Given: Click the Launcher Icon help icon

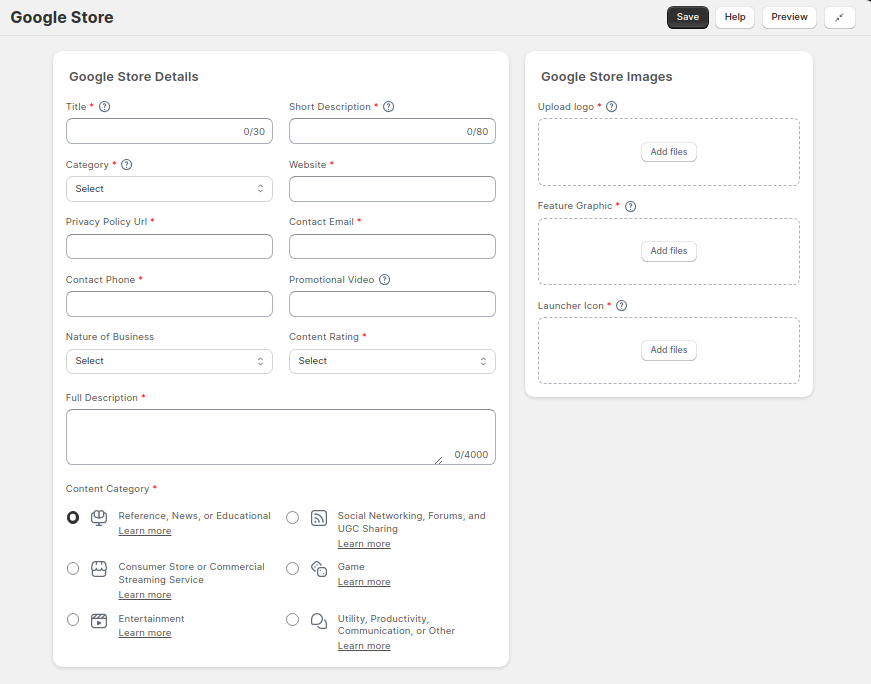Looking at the screenshot, I should pyautogui.click(x=622, y=306).
